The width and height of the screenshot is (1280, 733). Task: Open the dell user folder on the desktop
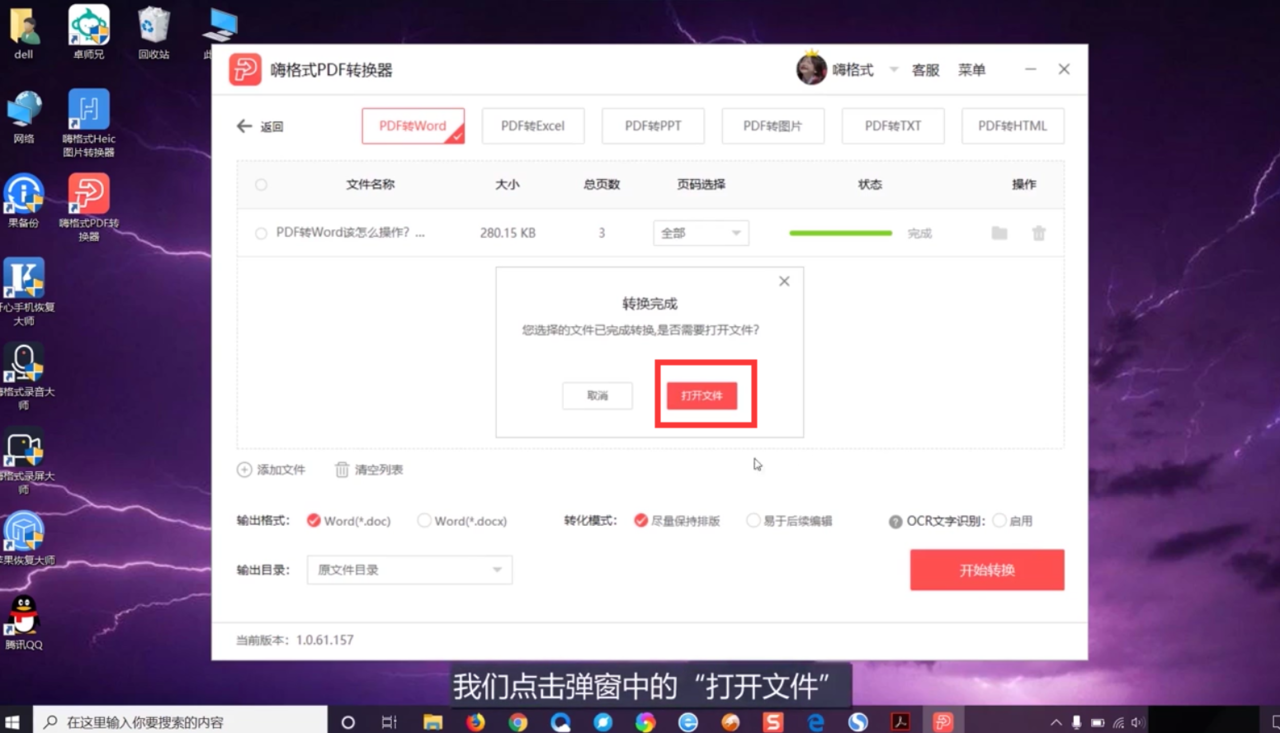[24, 33]
